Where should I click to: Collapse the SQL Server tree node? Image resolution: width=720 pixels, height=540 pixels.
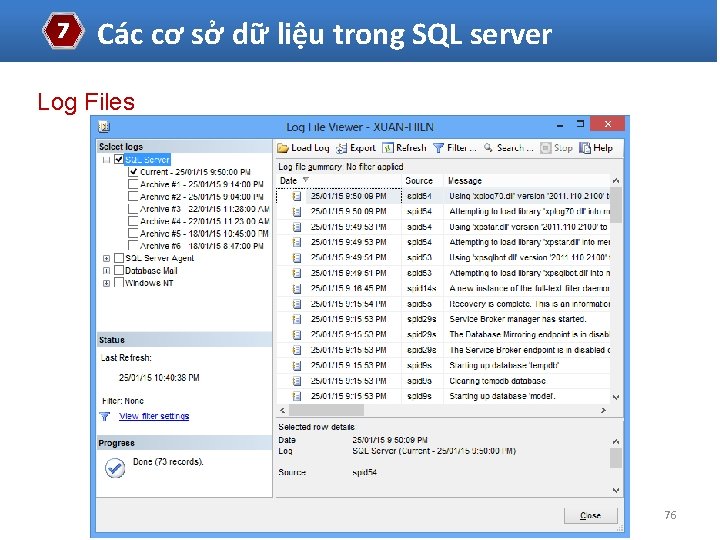click(x=106, y=160)
